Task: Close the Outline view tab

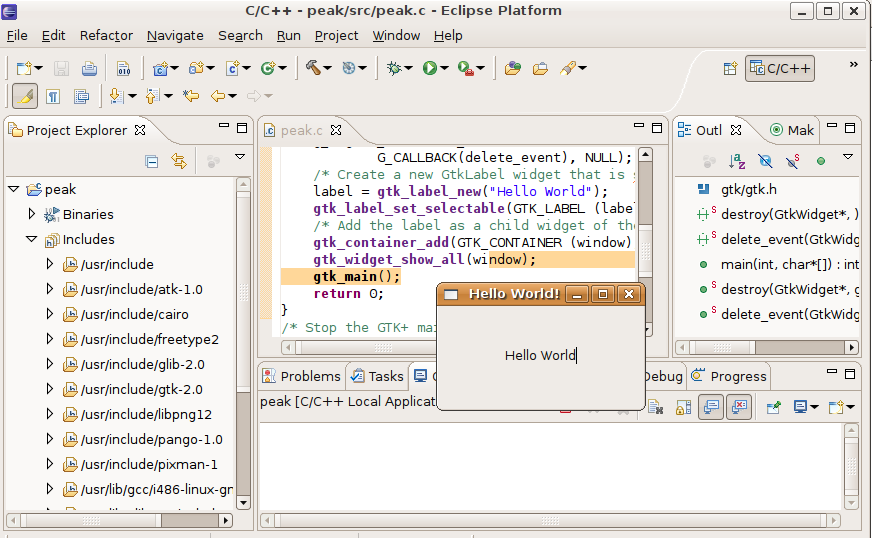Action: pyautogui.click(x=736, y=130)
